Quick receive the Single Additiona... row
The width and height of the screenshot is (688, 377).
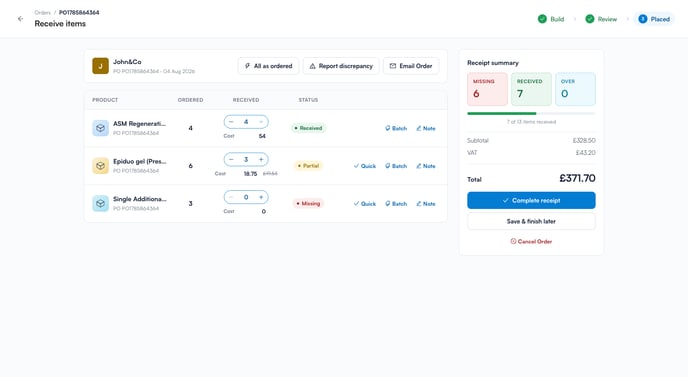tap(365, 204)
